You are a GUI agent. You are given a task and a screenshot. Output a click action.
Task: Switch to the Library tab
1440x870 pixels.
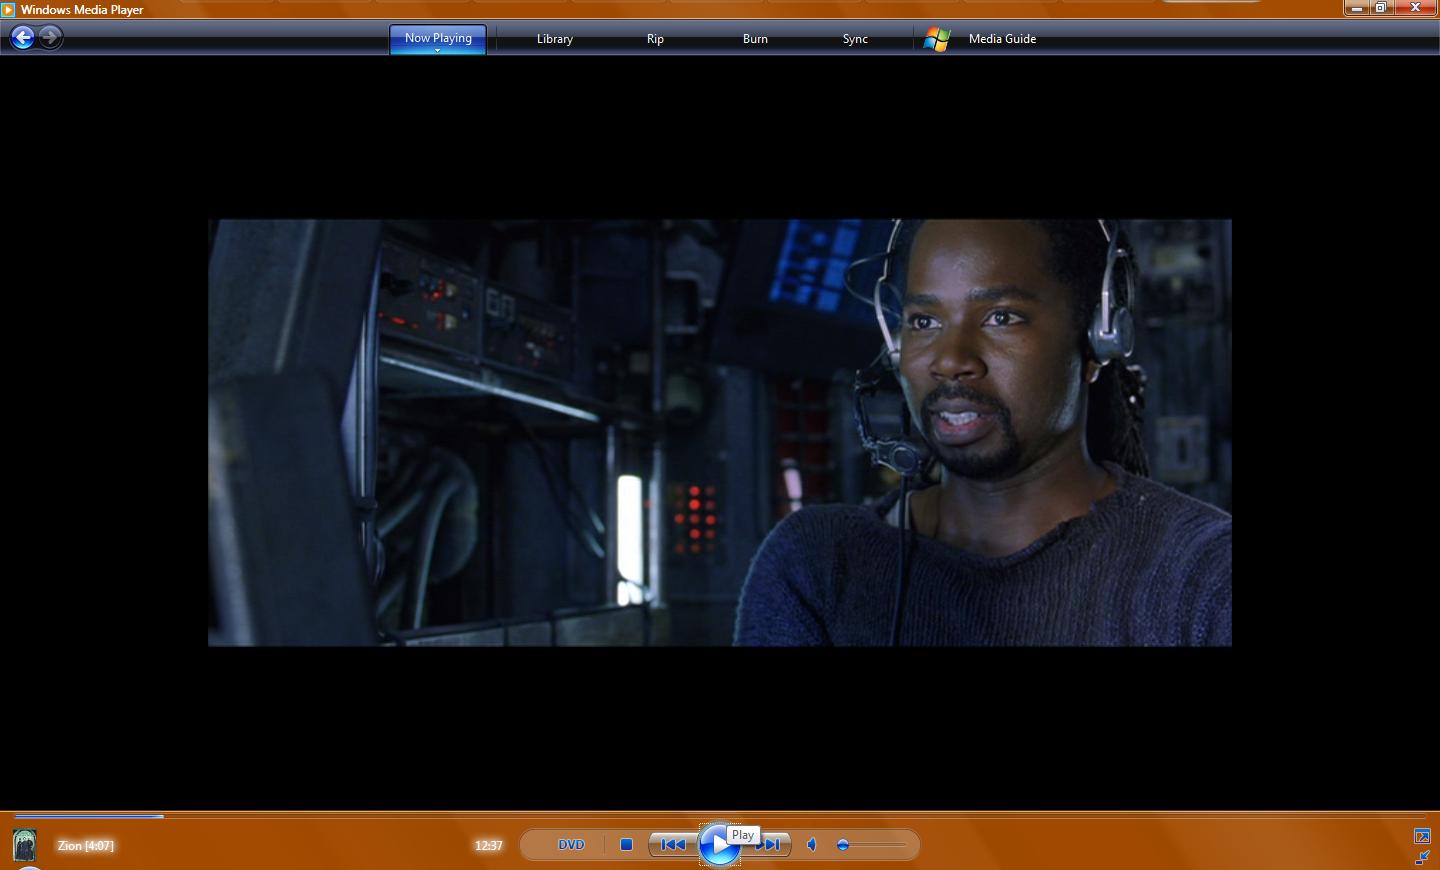pyautogui.click(x=555, y=39)
